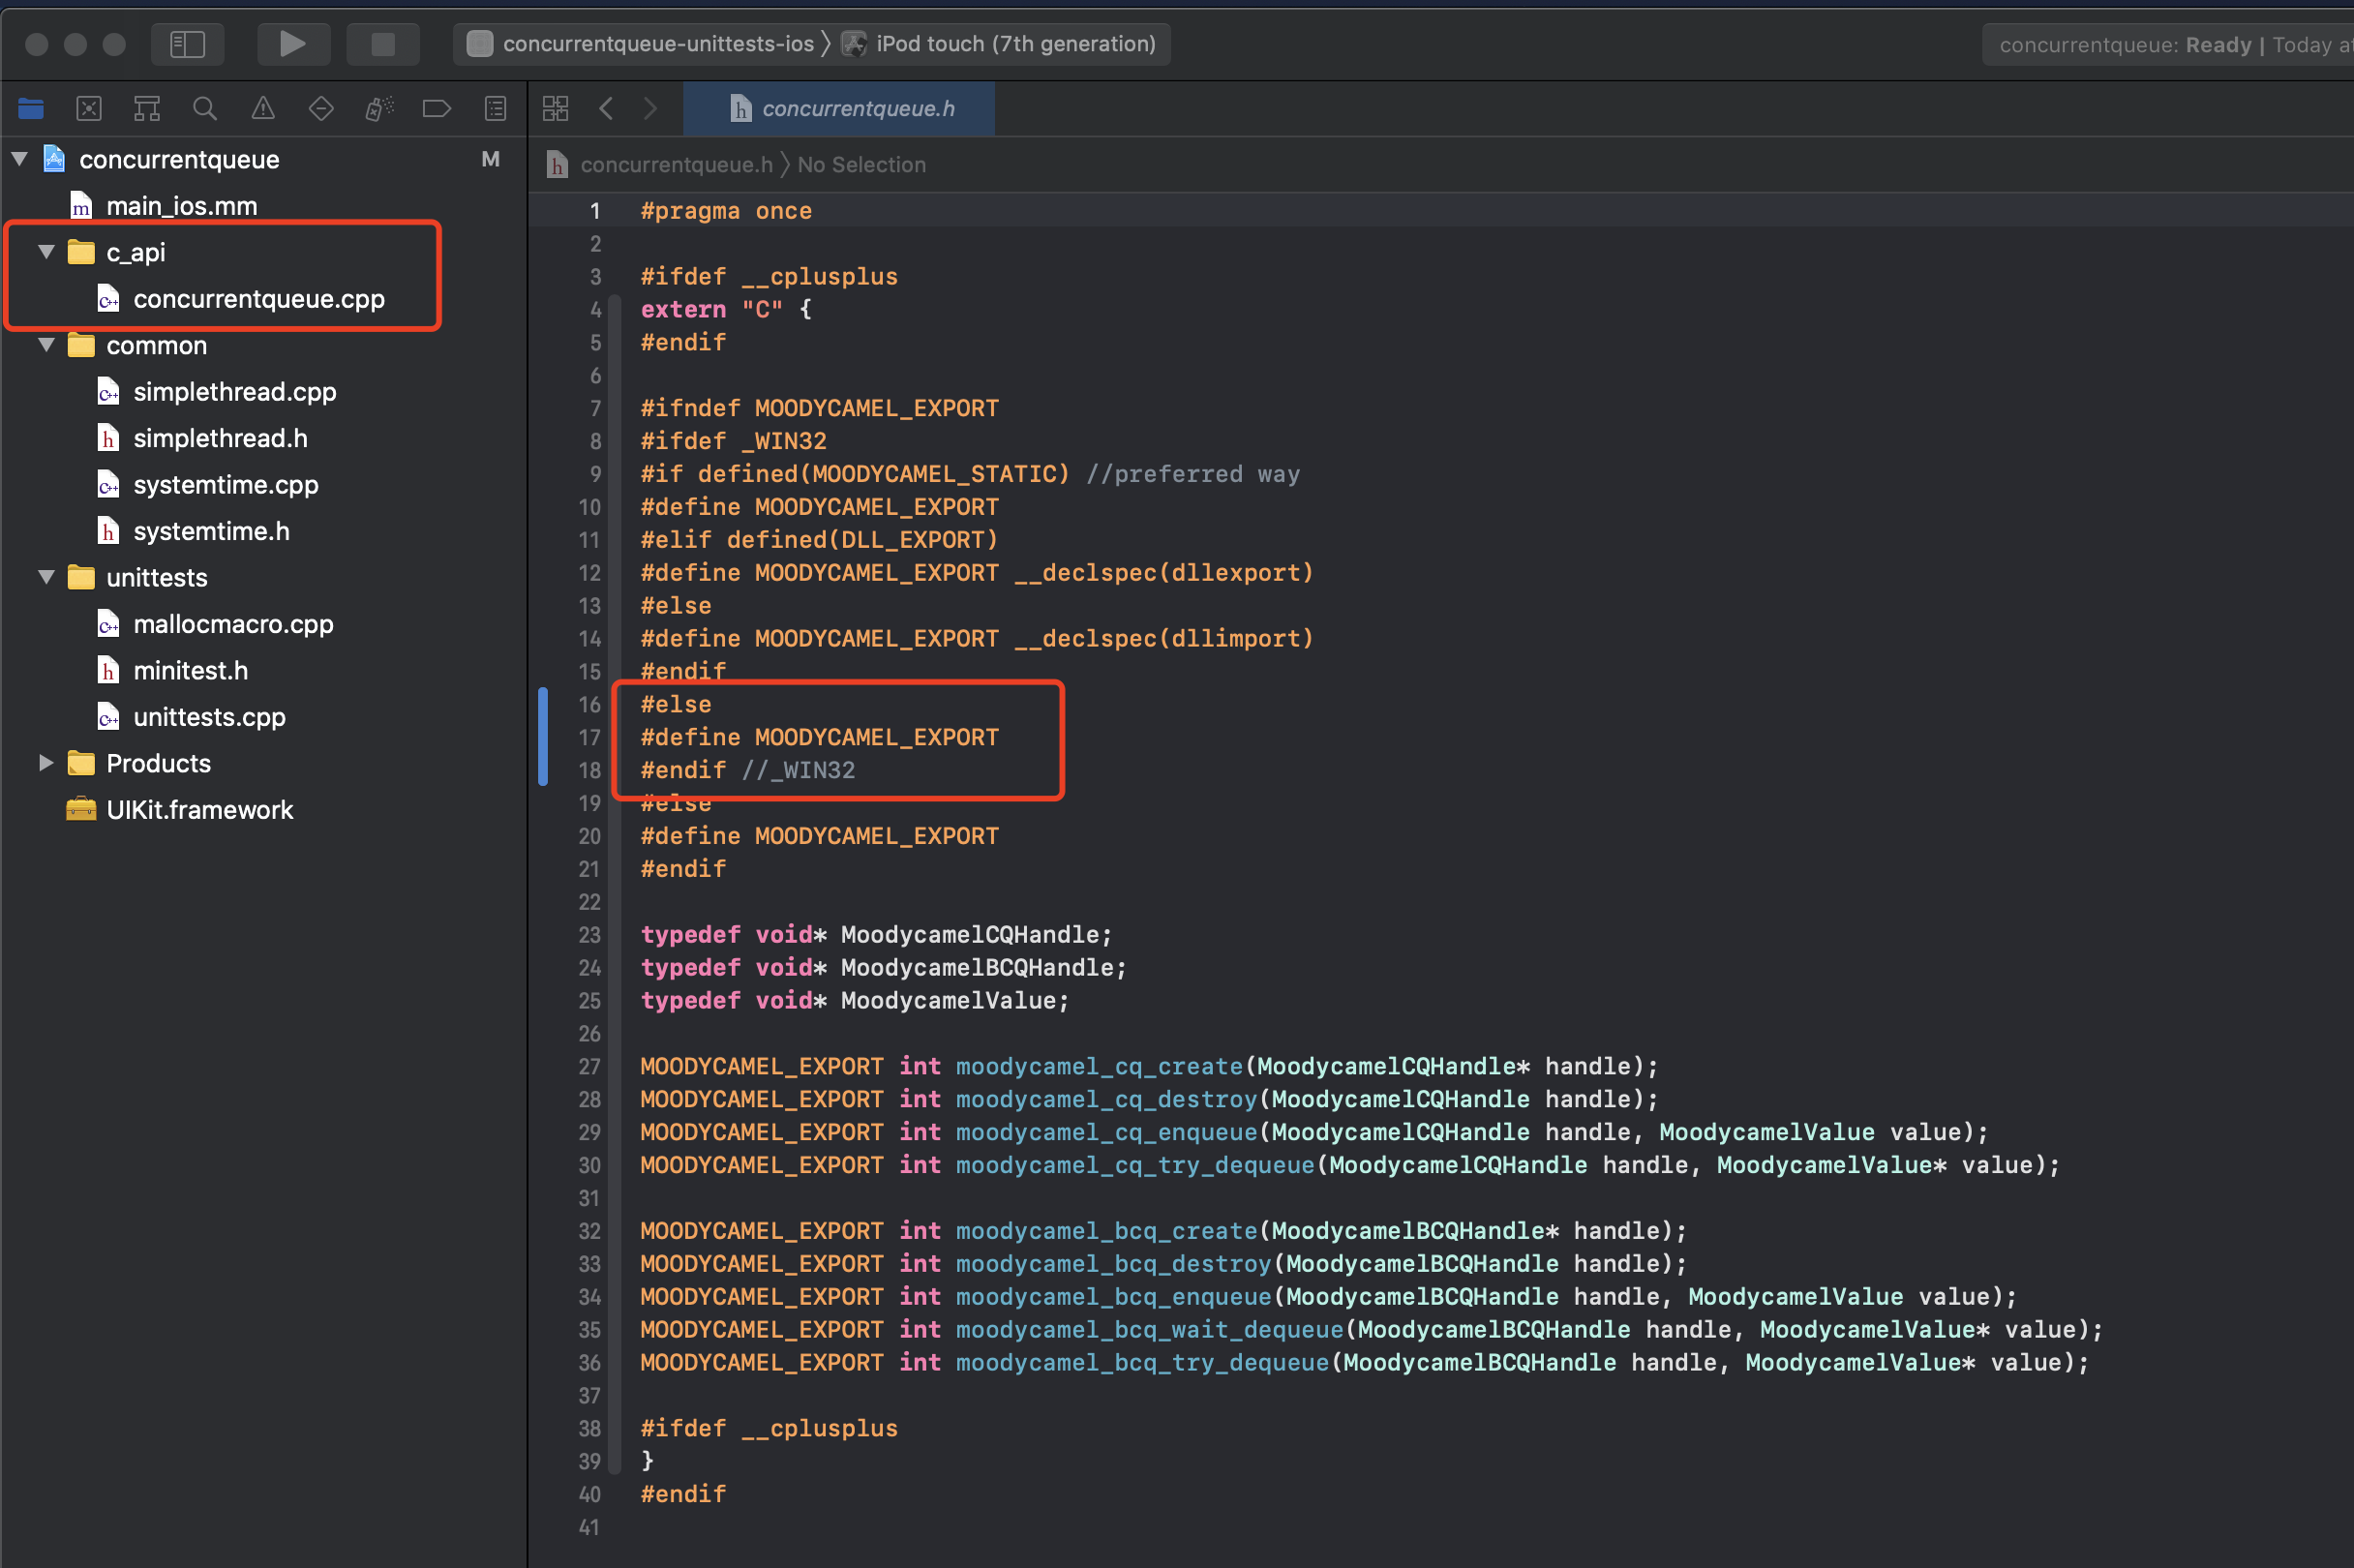Run the concurrentqueue-unittests-ios scheme

293,44
